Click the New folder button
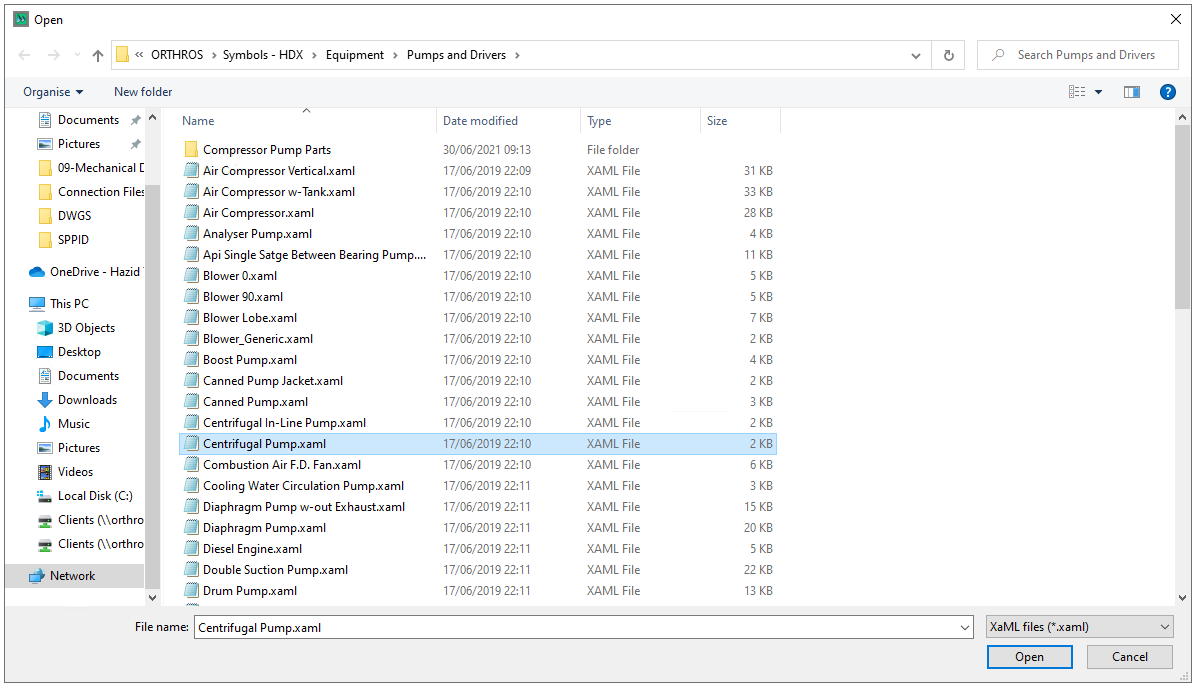Viewport: 1194px width, 687px height. tap(143, 92)
